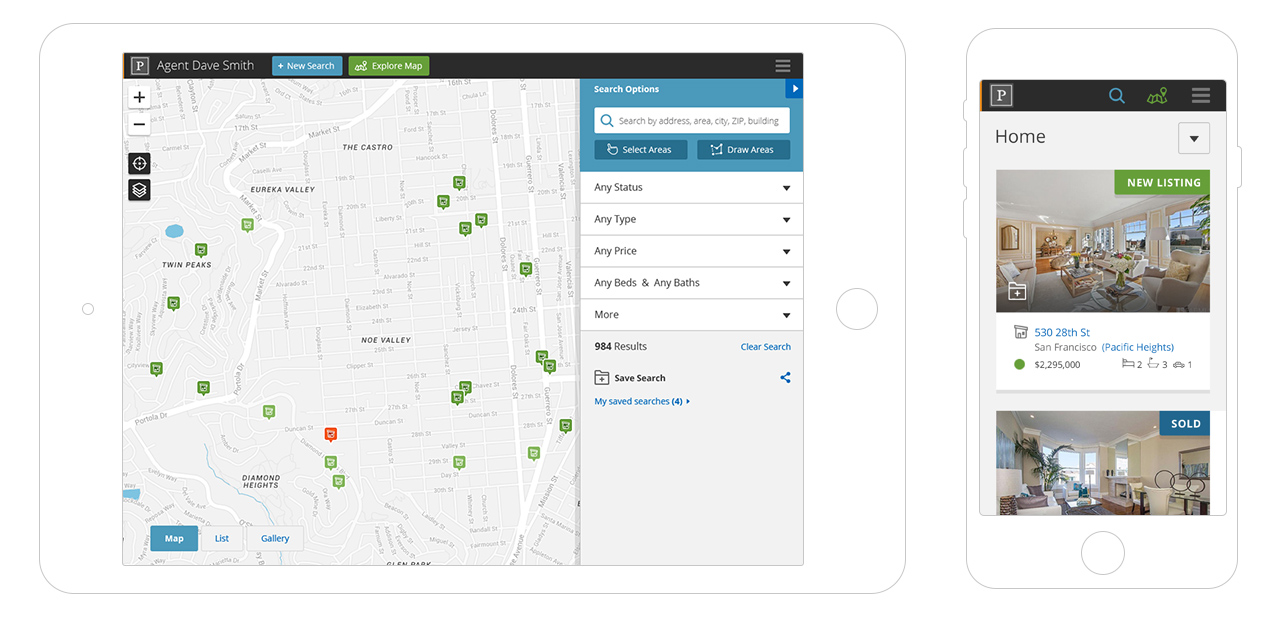This screenshot has width=1280, height=622.
Task: Open the Any Beds & Any Baths dropdown
Action: (691, 283)
